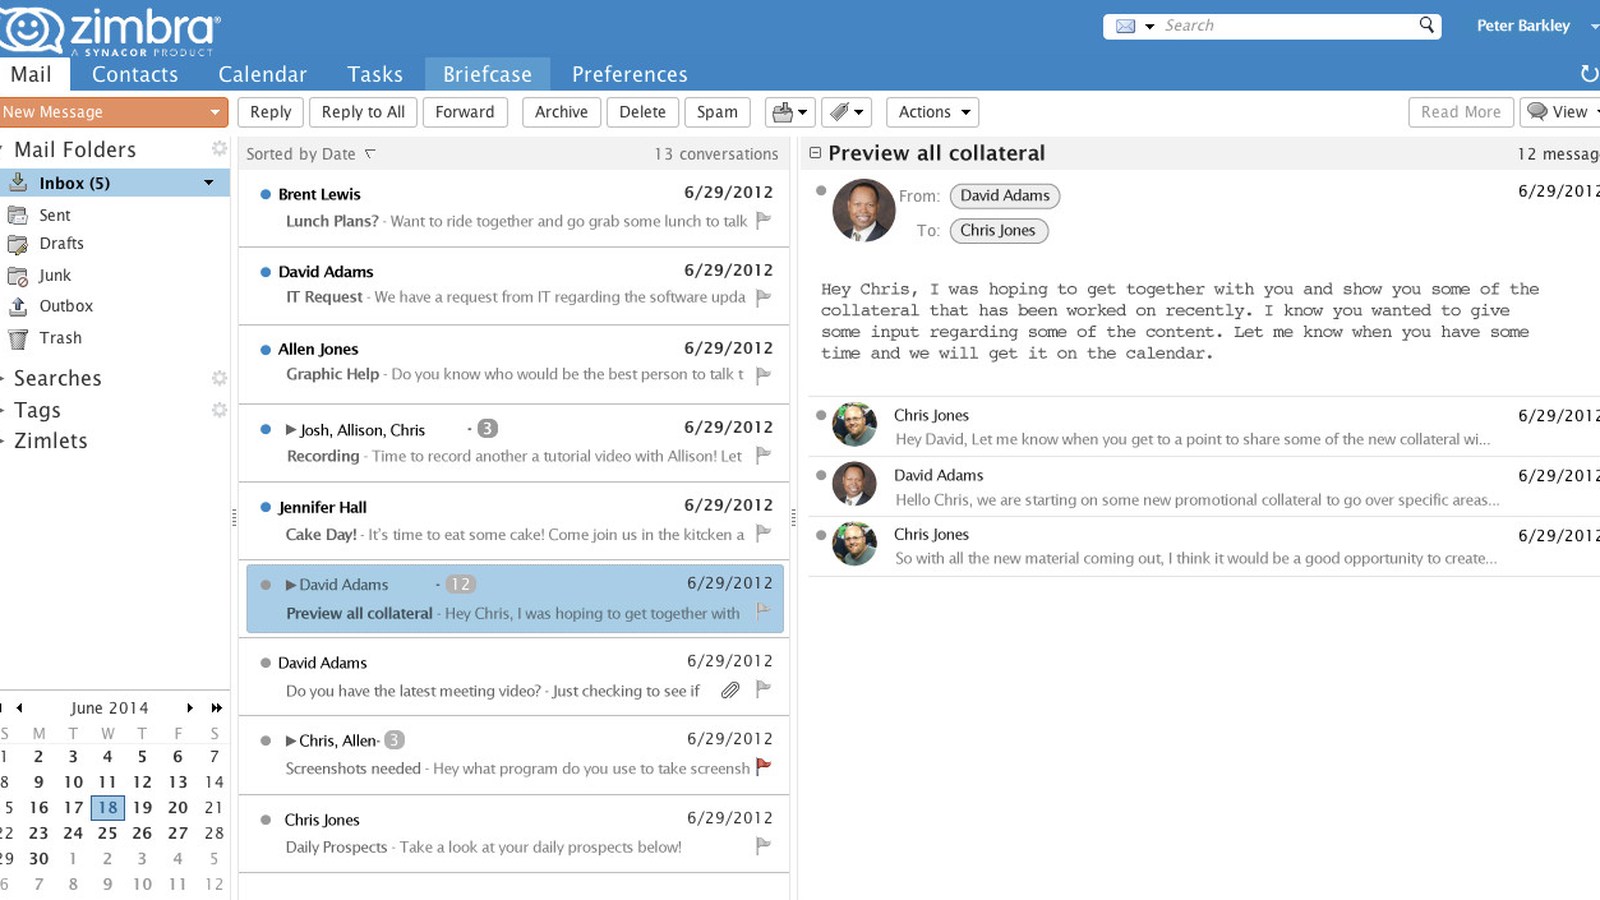Toggle read dot on meeting video message
Image resolution: width=1600 pixels, height=900 pixels.
(265, 663)
